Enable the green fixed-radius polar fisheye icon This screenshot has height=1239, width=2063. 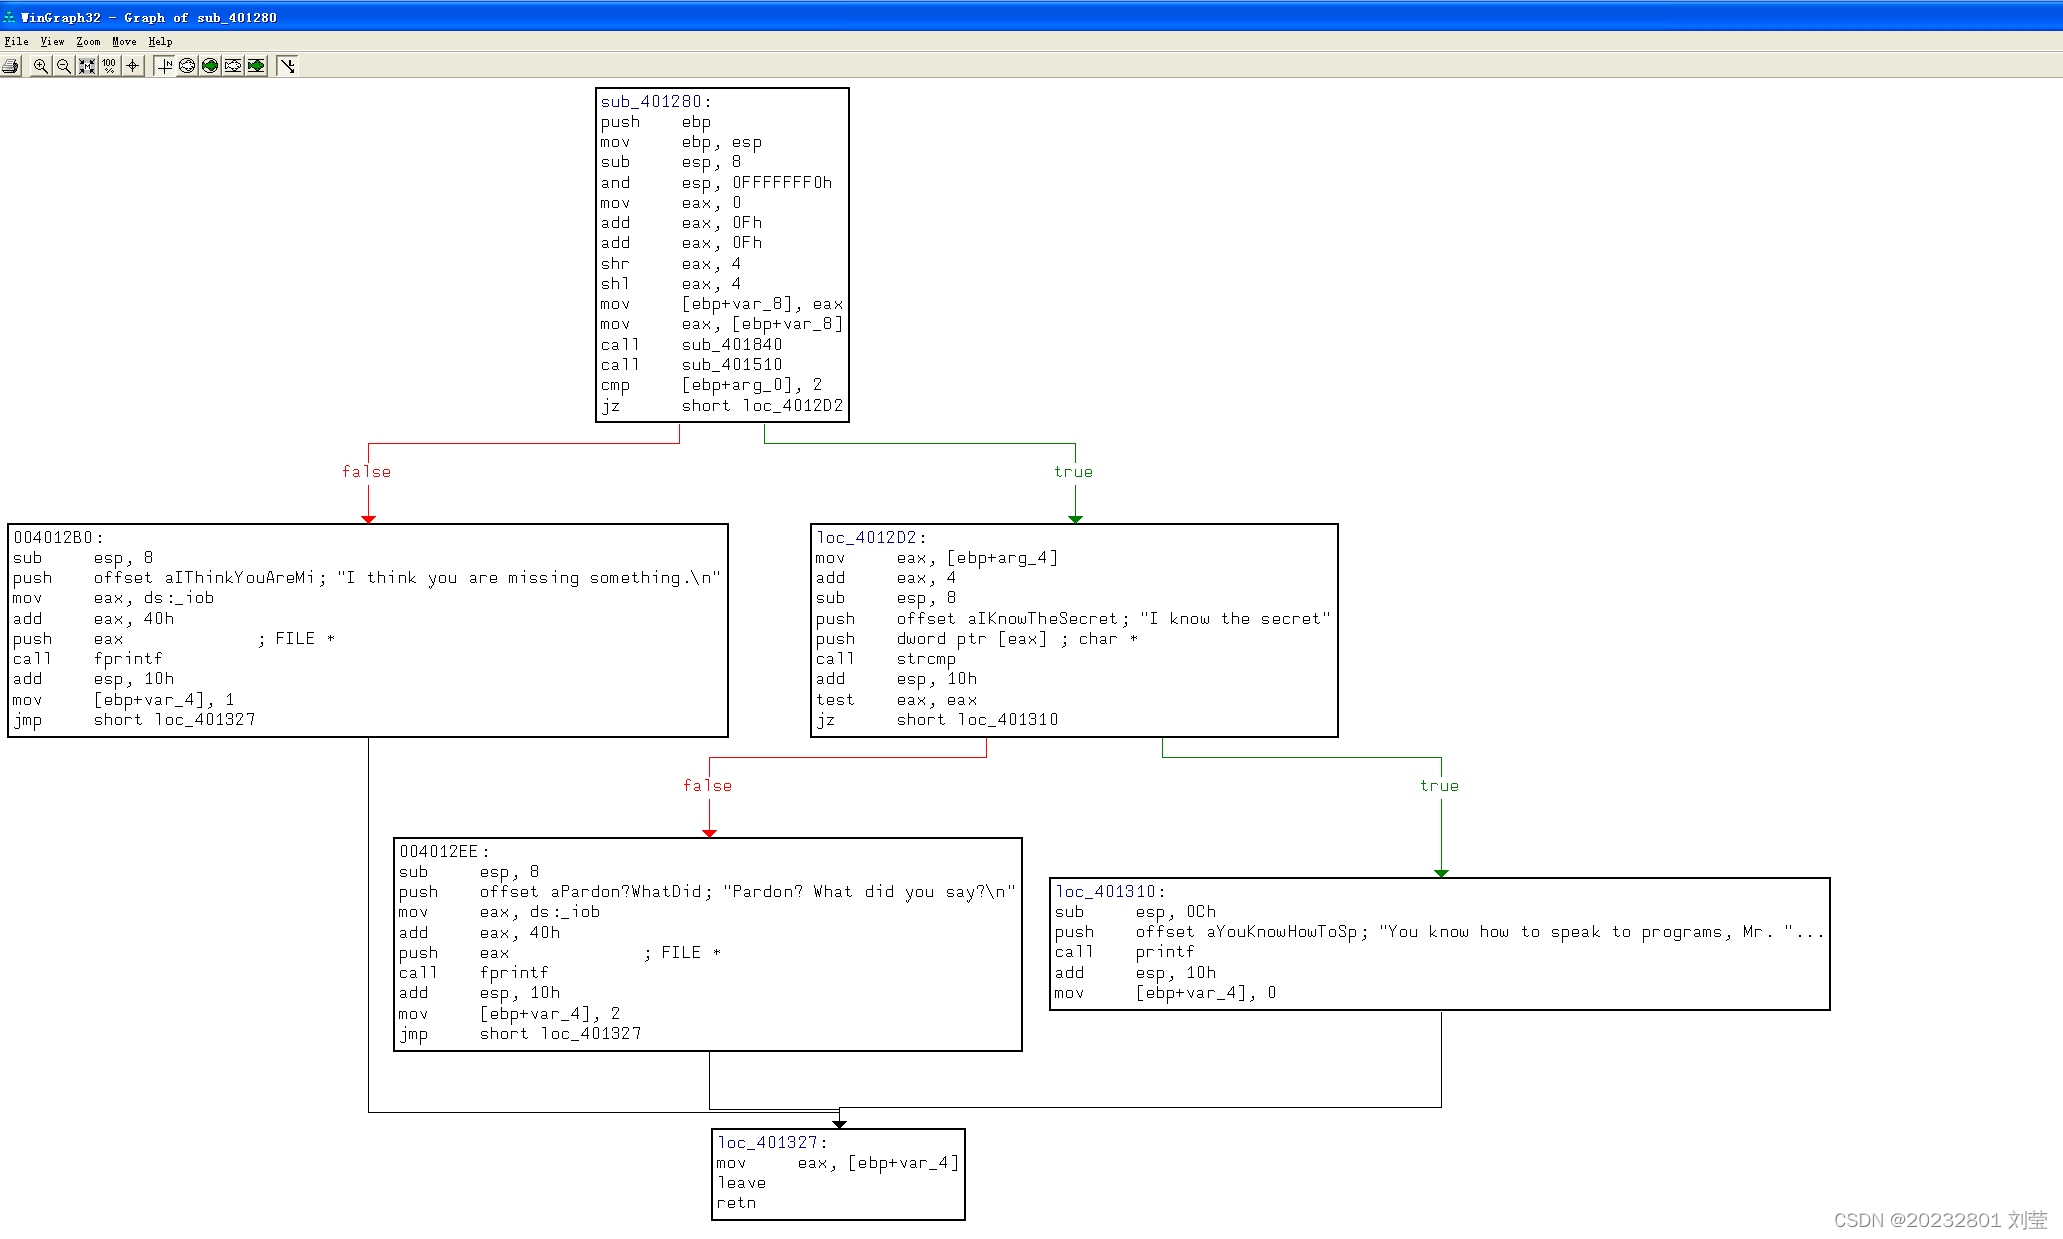point(210,66)
